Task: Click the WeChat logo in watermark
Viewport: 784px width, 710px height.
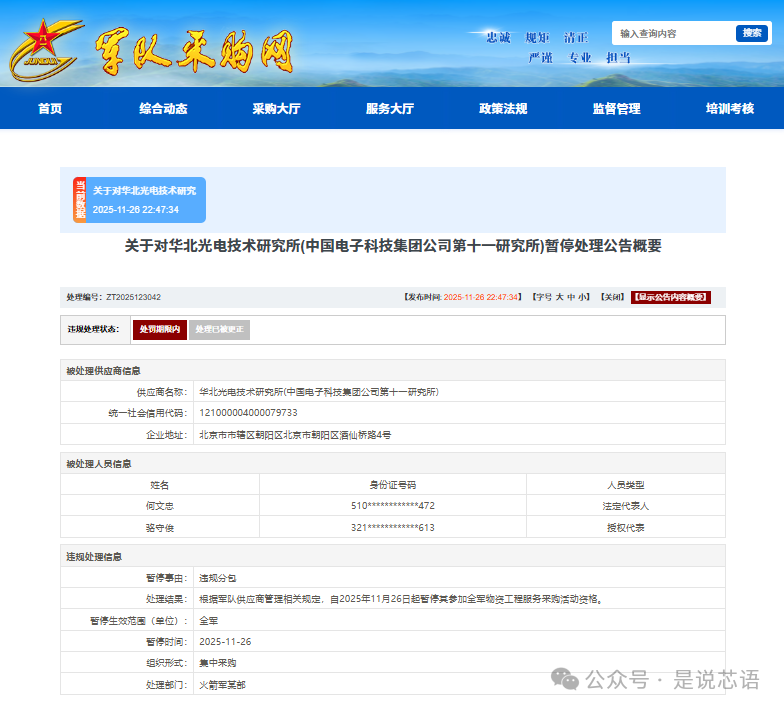Action: tap(568, 681)
